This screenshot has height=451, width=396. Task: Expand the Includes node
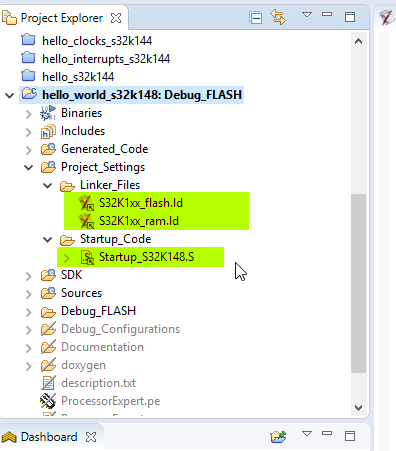(29, 132)
